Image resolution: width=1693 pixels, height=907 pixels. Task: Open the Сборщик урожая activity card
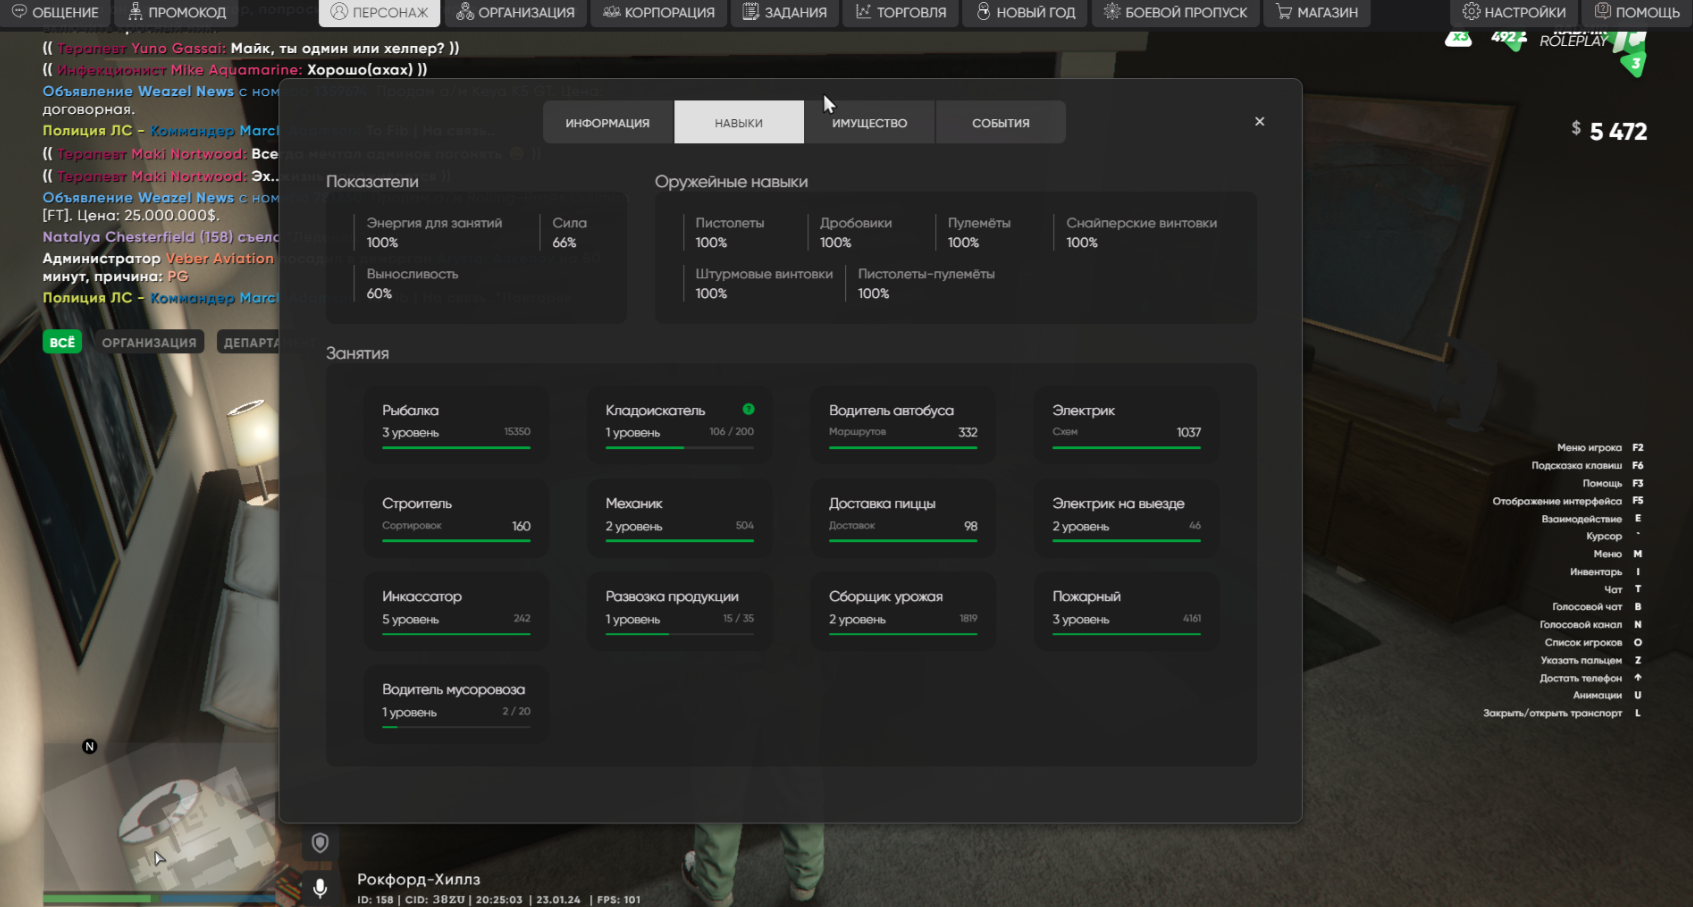[x=903, y=610]
